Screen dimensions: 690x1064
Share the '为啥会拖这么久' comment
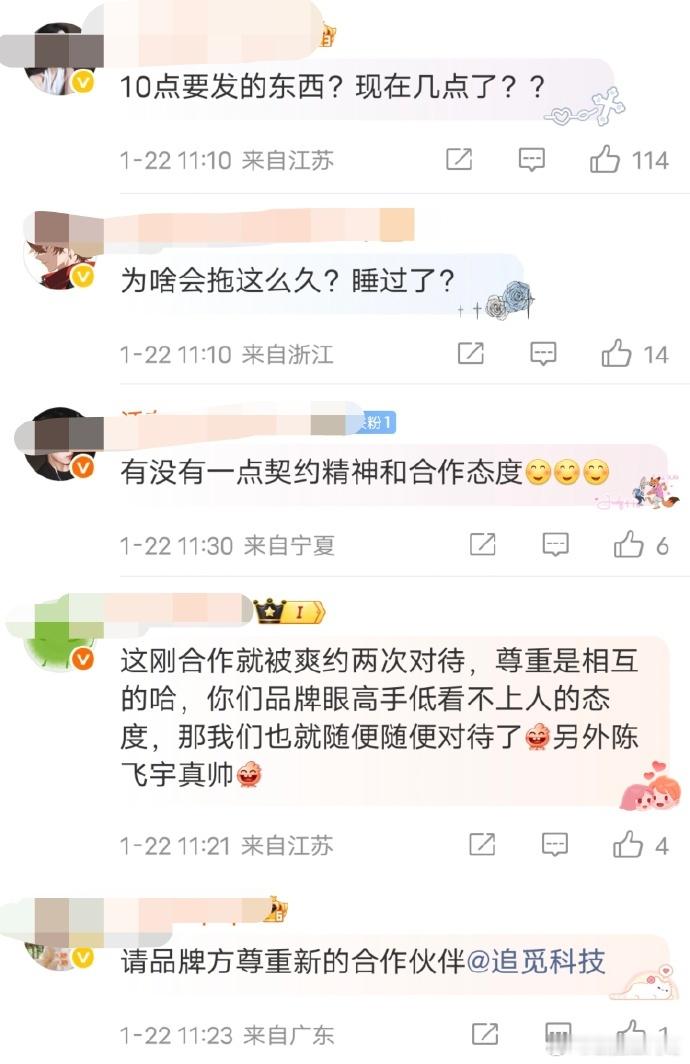(x=470, y=354)
